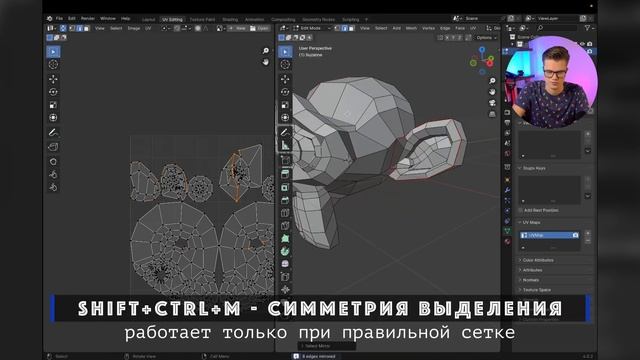Open the Outliner filter dropdown
Screen dimensions: 640x360
click(x=589, y=28)
